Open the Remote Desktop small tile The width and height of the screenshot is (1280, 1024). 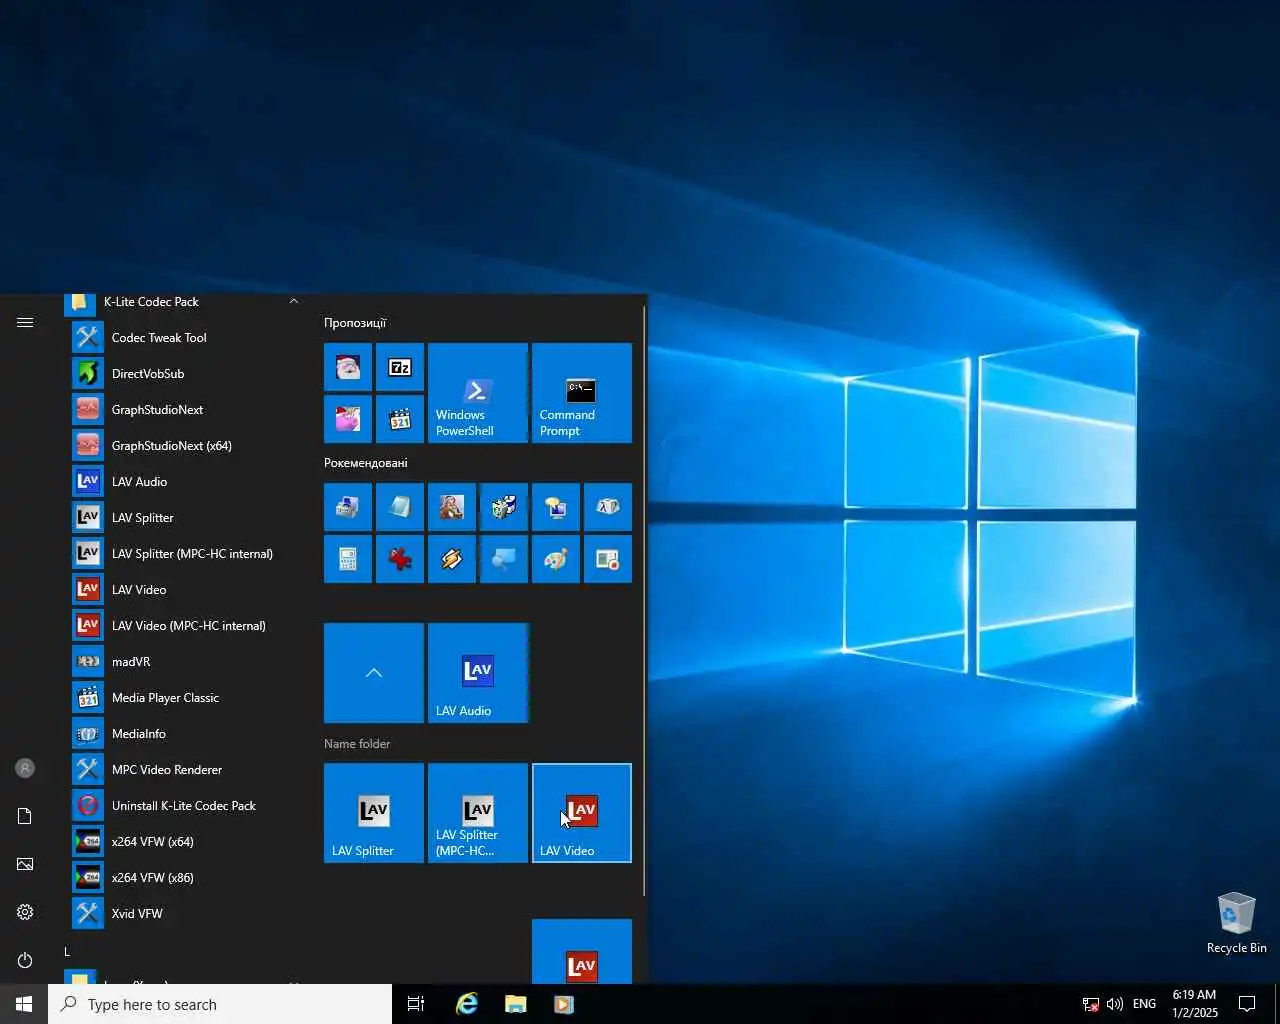(556, 507)
